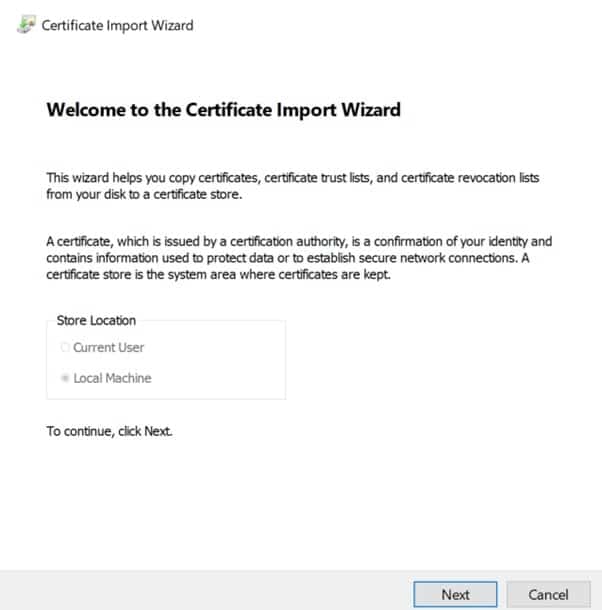Click the empty title bar right of the title

click(400, 25)
